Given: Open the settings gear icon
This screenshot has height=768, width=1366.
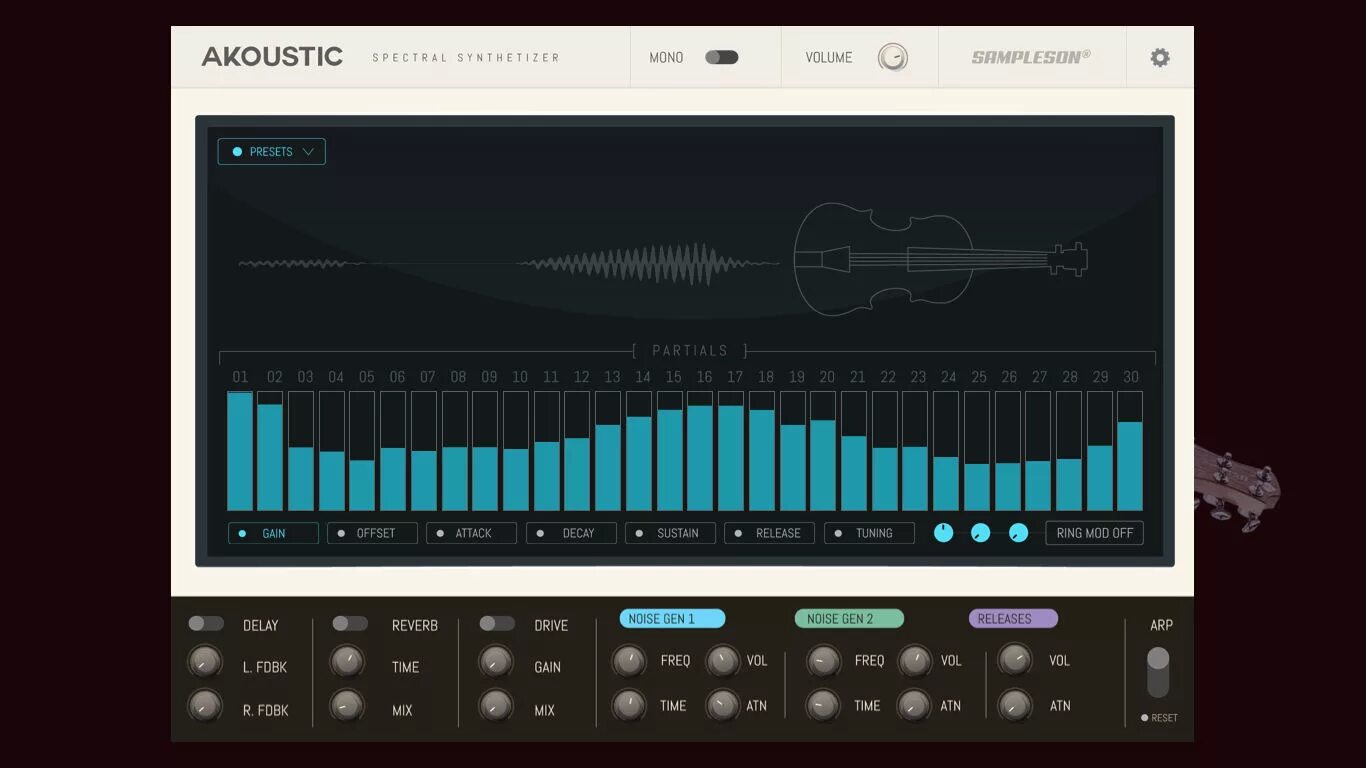Looking at the screenshot, I should [1160, 58].
